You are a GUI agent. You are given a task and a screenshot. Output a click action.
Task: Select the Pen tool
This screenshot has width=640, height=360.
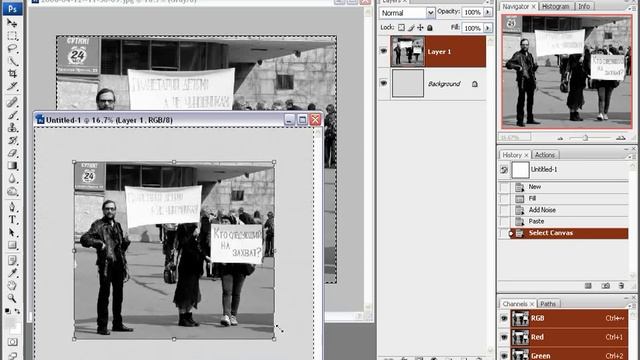tap(12, 207)
